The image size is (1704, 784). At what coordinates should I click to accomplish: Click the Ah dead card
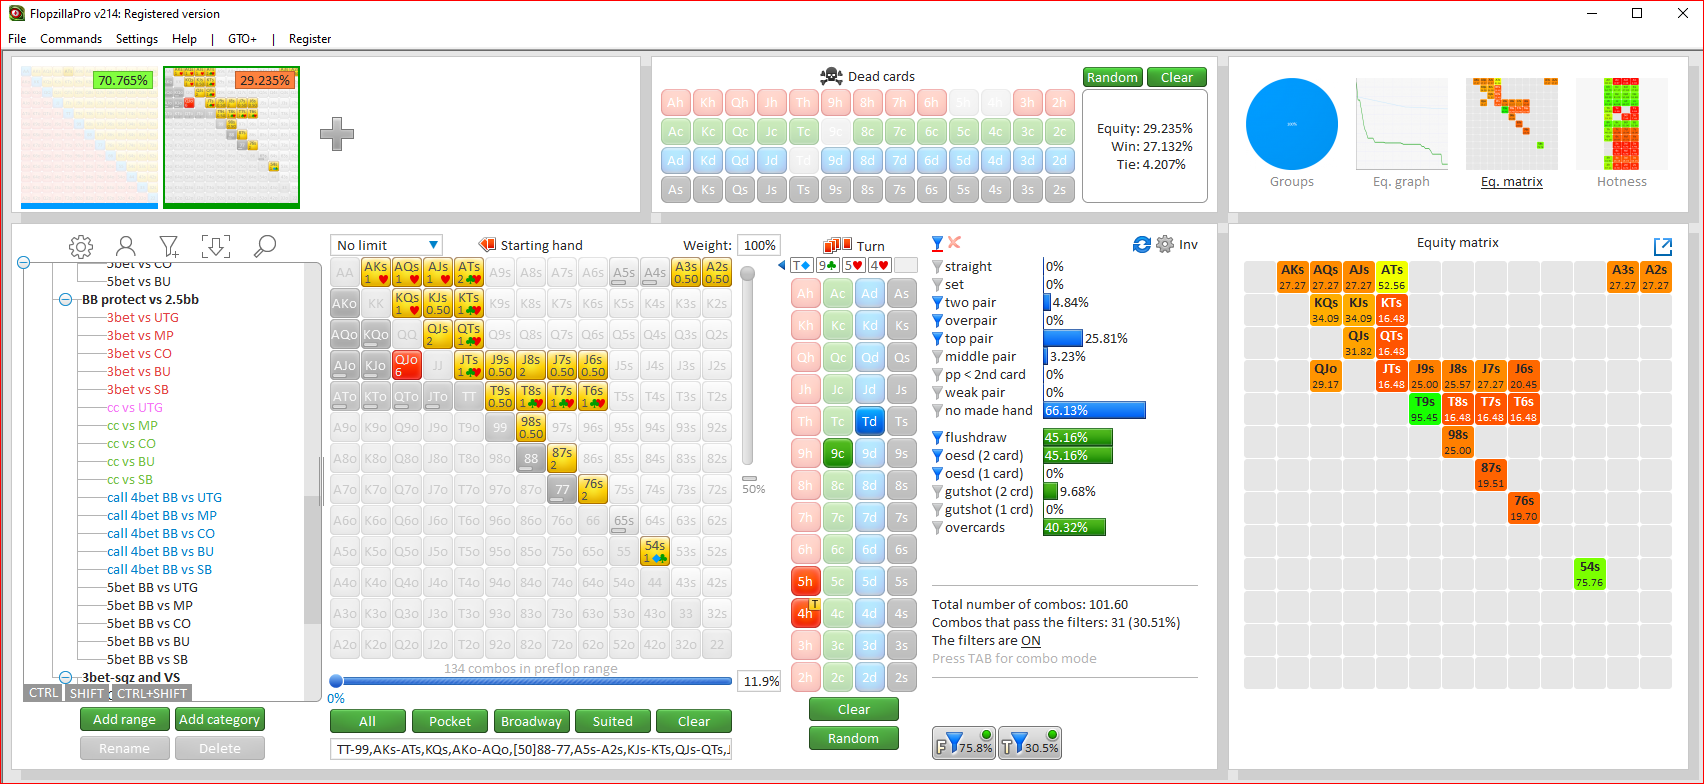point(676,103)
